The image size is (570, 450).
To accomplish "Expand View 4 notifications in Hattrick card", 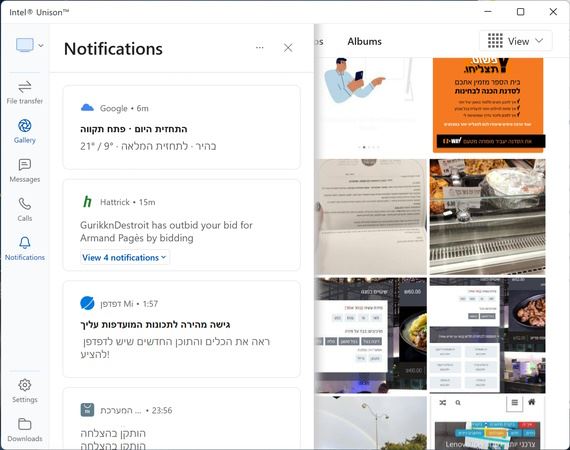I will [x=125, y=257].
